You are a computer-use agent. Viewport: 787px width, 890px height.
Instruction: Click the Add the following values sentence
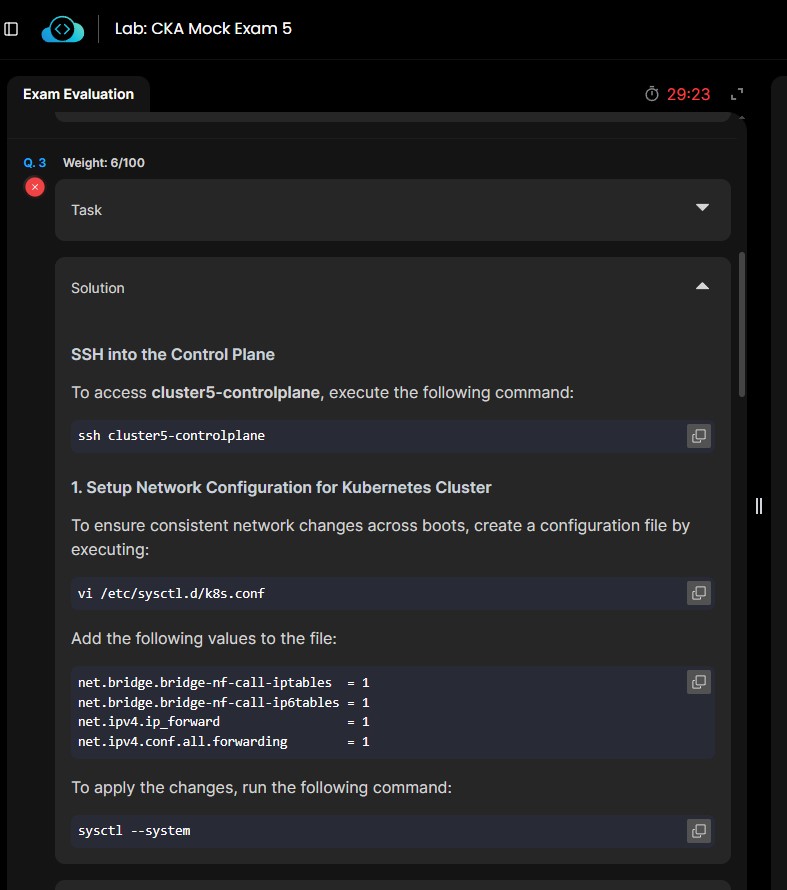point(204,639)
